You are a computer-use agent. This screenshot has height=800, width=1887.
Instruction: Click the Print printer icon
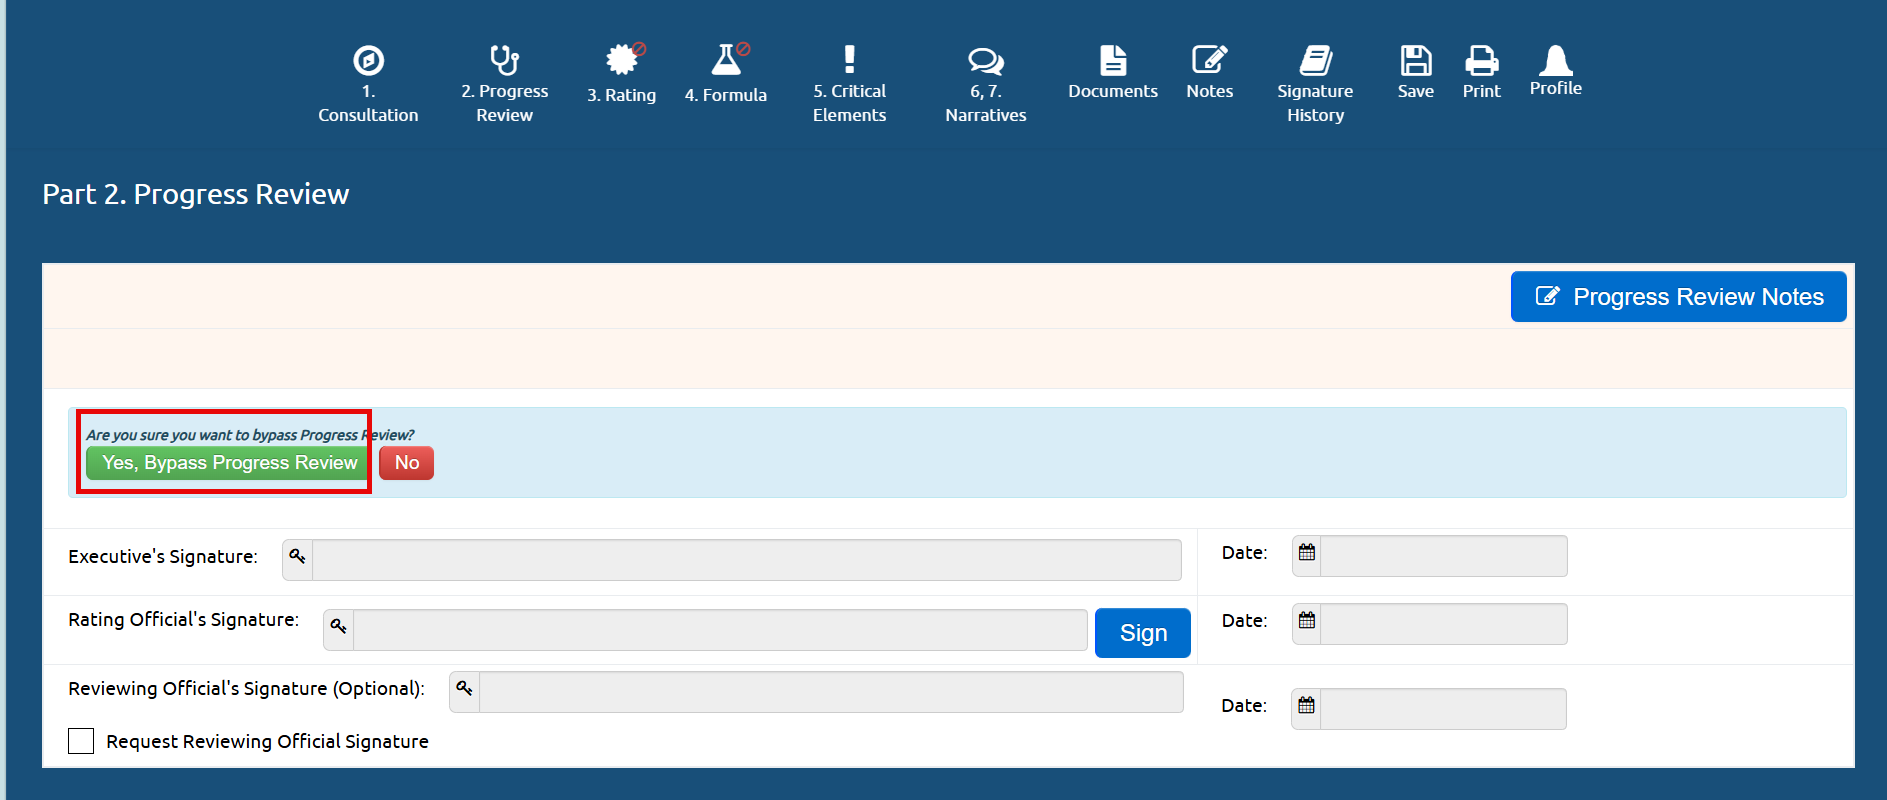[x=1481, y=60]
